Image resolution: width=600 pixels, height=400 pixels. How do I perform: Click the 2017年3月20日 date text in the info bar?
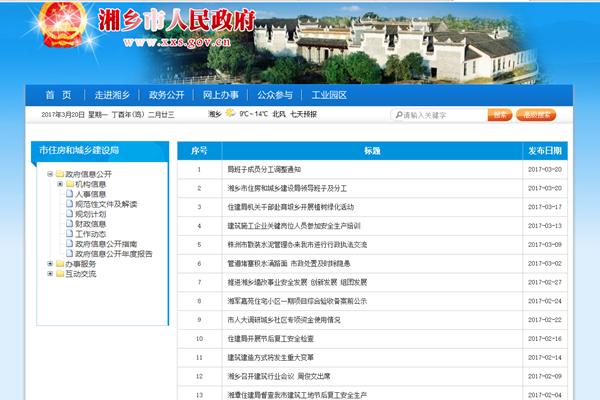pos(63,114)
